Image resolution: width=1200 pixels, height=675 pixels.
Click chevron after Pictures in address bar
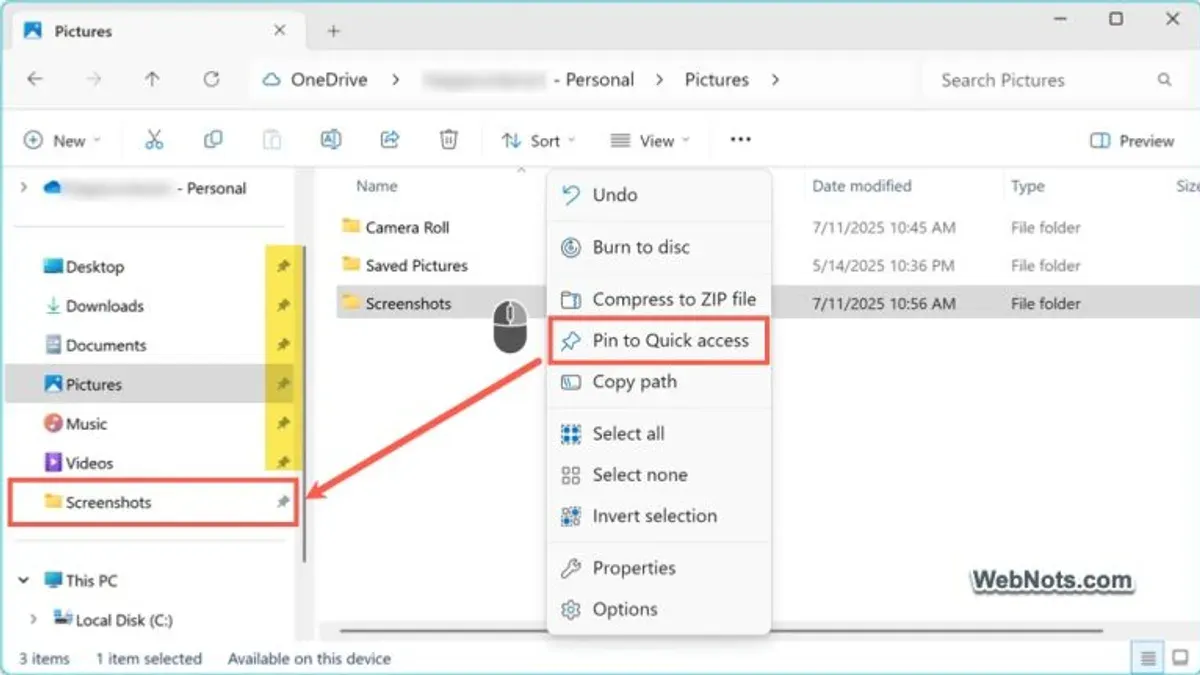pyautogui.click(x=776, y=80)
